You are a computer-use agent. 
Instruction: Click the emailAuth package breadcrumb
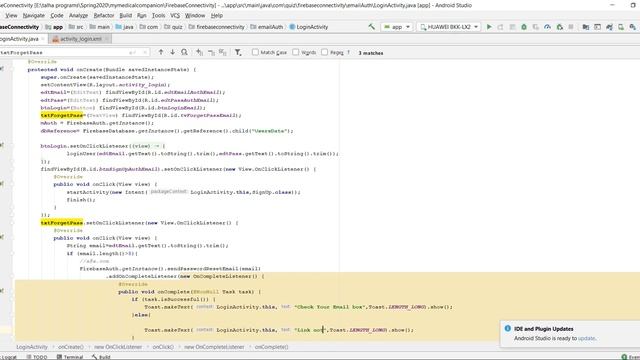tap(267, 27)
